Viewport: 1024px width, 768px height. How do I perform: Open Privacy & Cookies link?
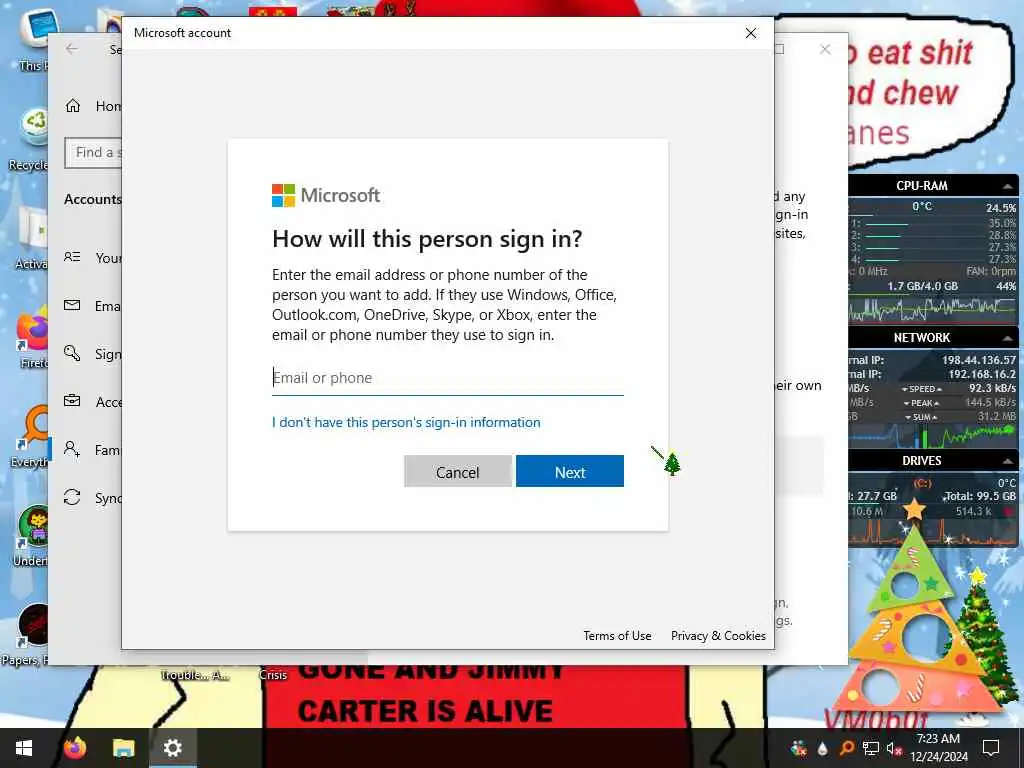tap(718, 635)
